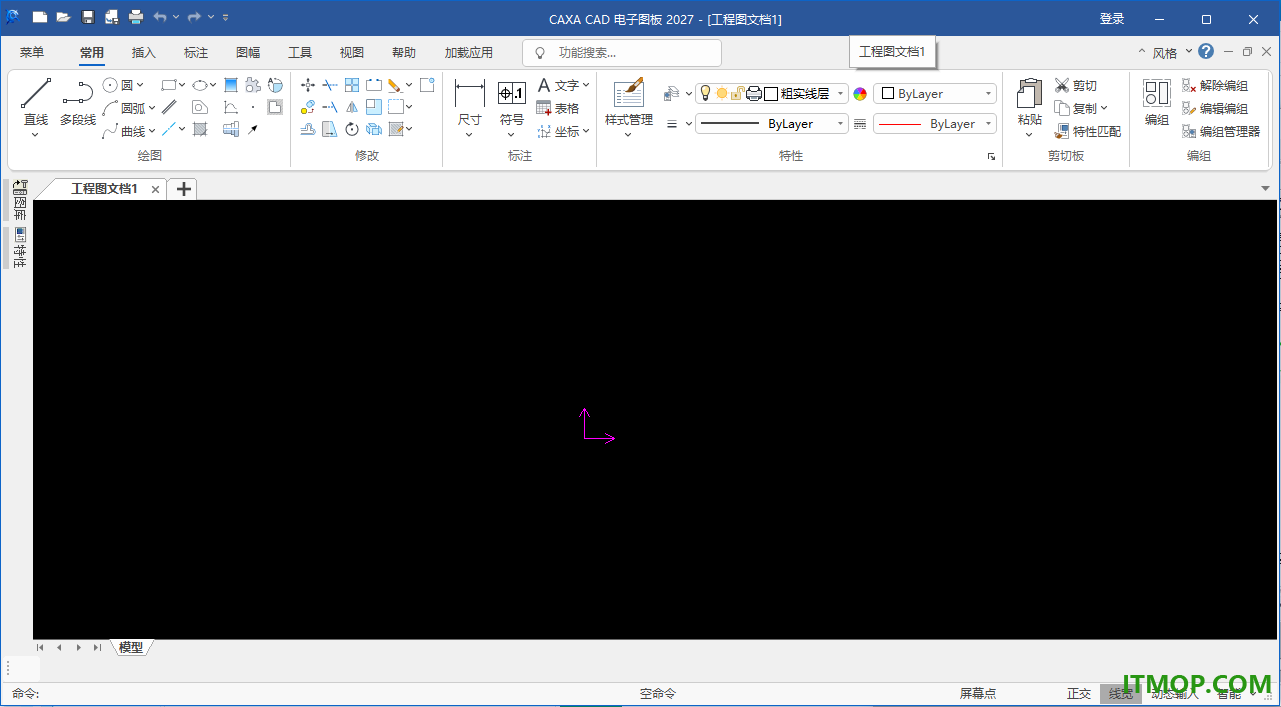This screenshot has width=1281, height=707.
Task: Click the color wheel icon in properties
Action: 860,94
